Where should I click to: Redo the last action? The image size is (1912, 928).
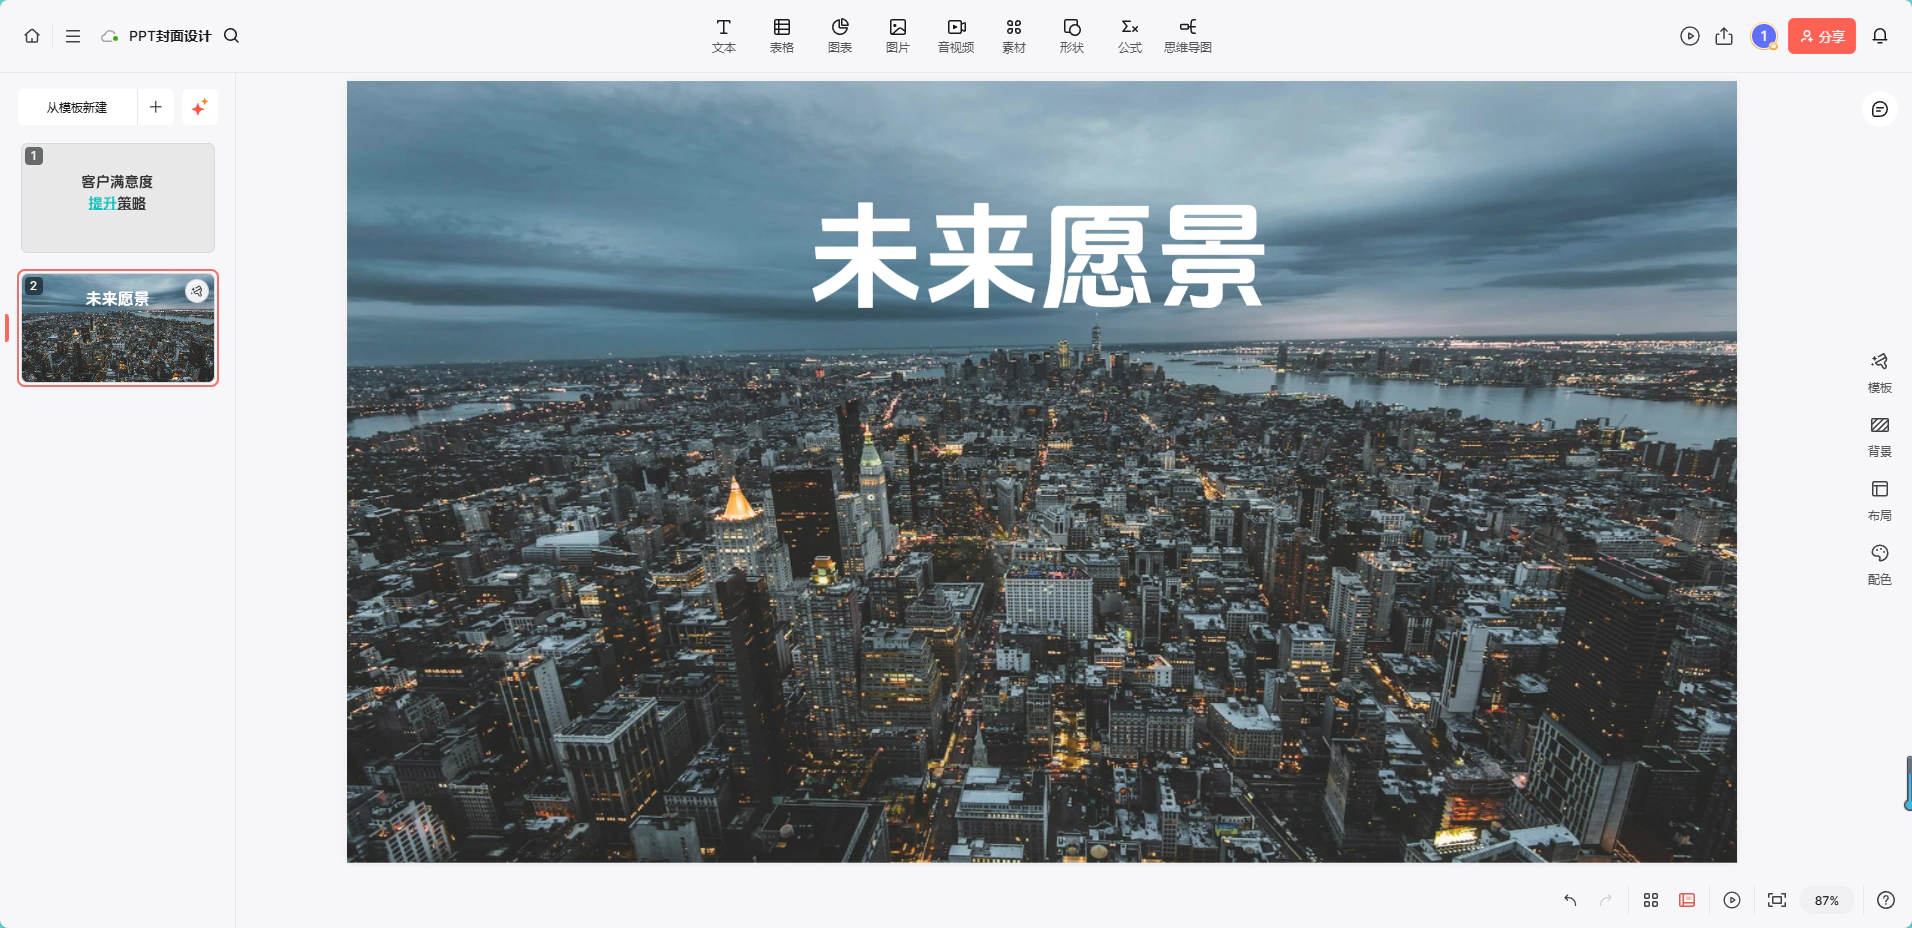(x=1606, y=900)
